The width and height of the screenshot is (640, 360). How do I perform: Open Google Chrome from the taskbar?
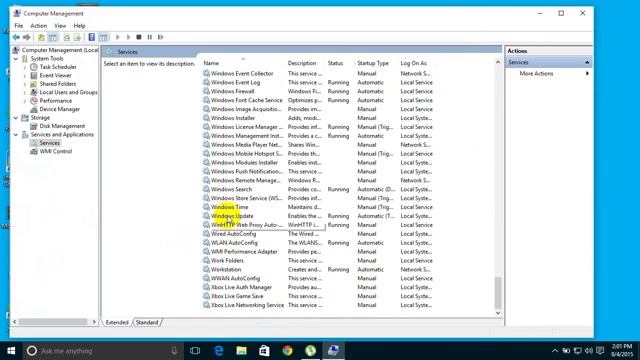(287, 351)
